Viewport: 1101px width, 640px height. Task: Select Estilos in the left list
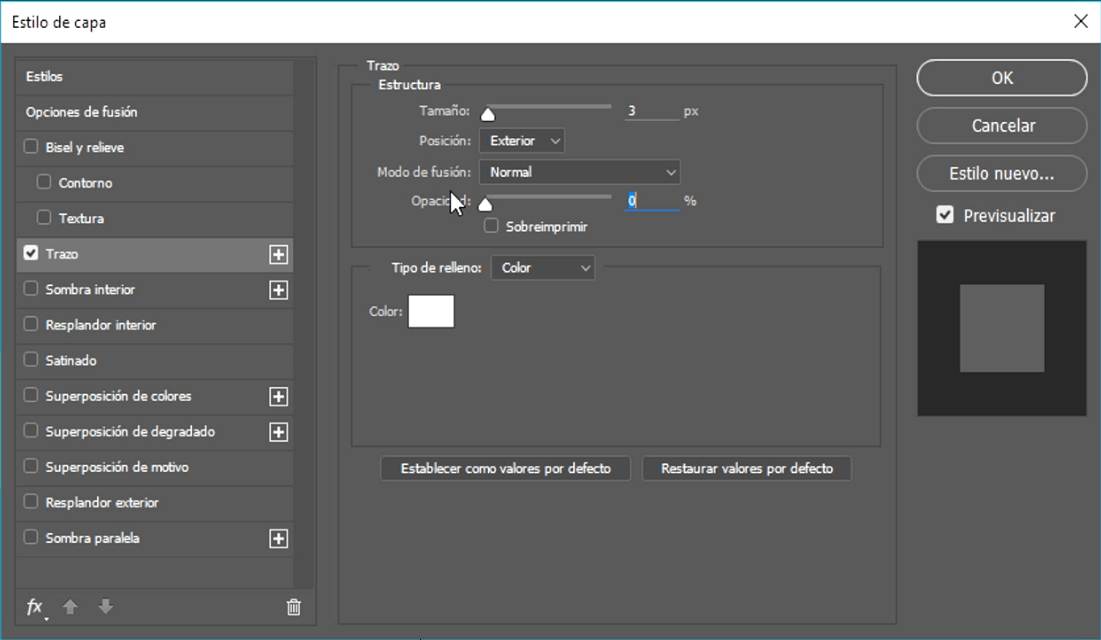click(x=154, y=77)
